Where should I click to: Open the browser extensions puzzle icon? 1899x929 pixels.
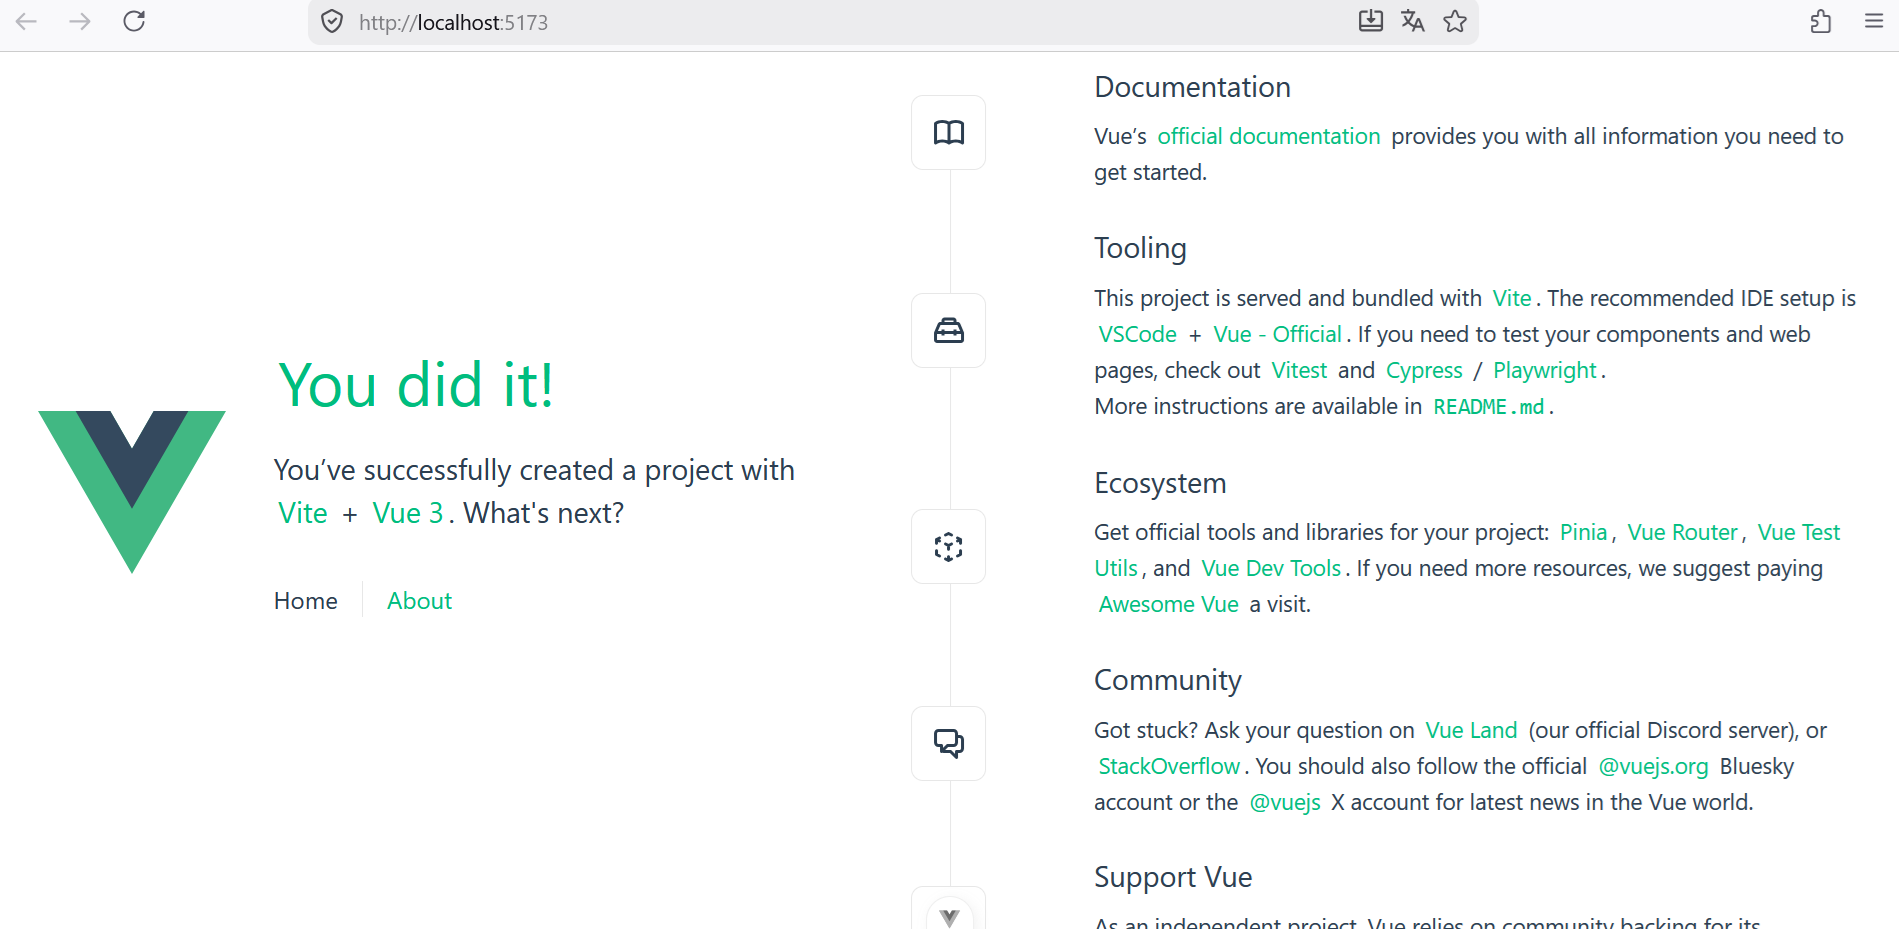pyautogui.click(x=1821, y=21)
